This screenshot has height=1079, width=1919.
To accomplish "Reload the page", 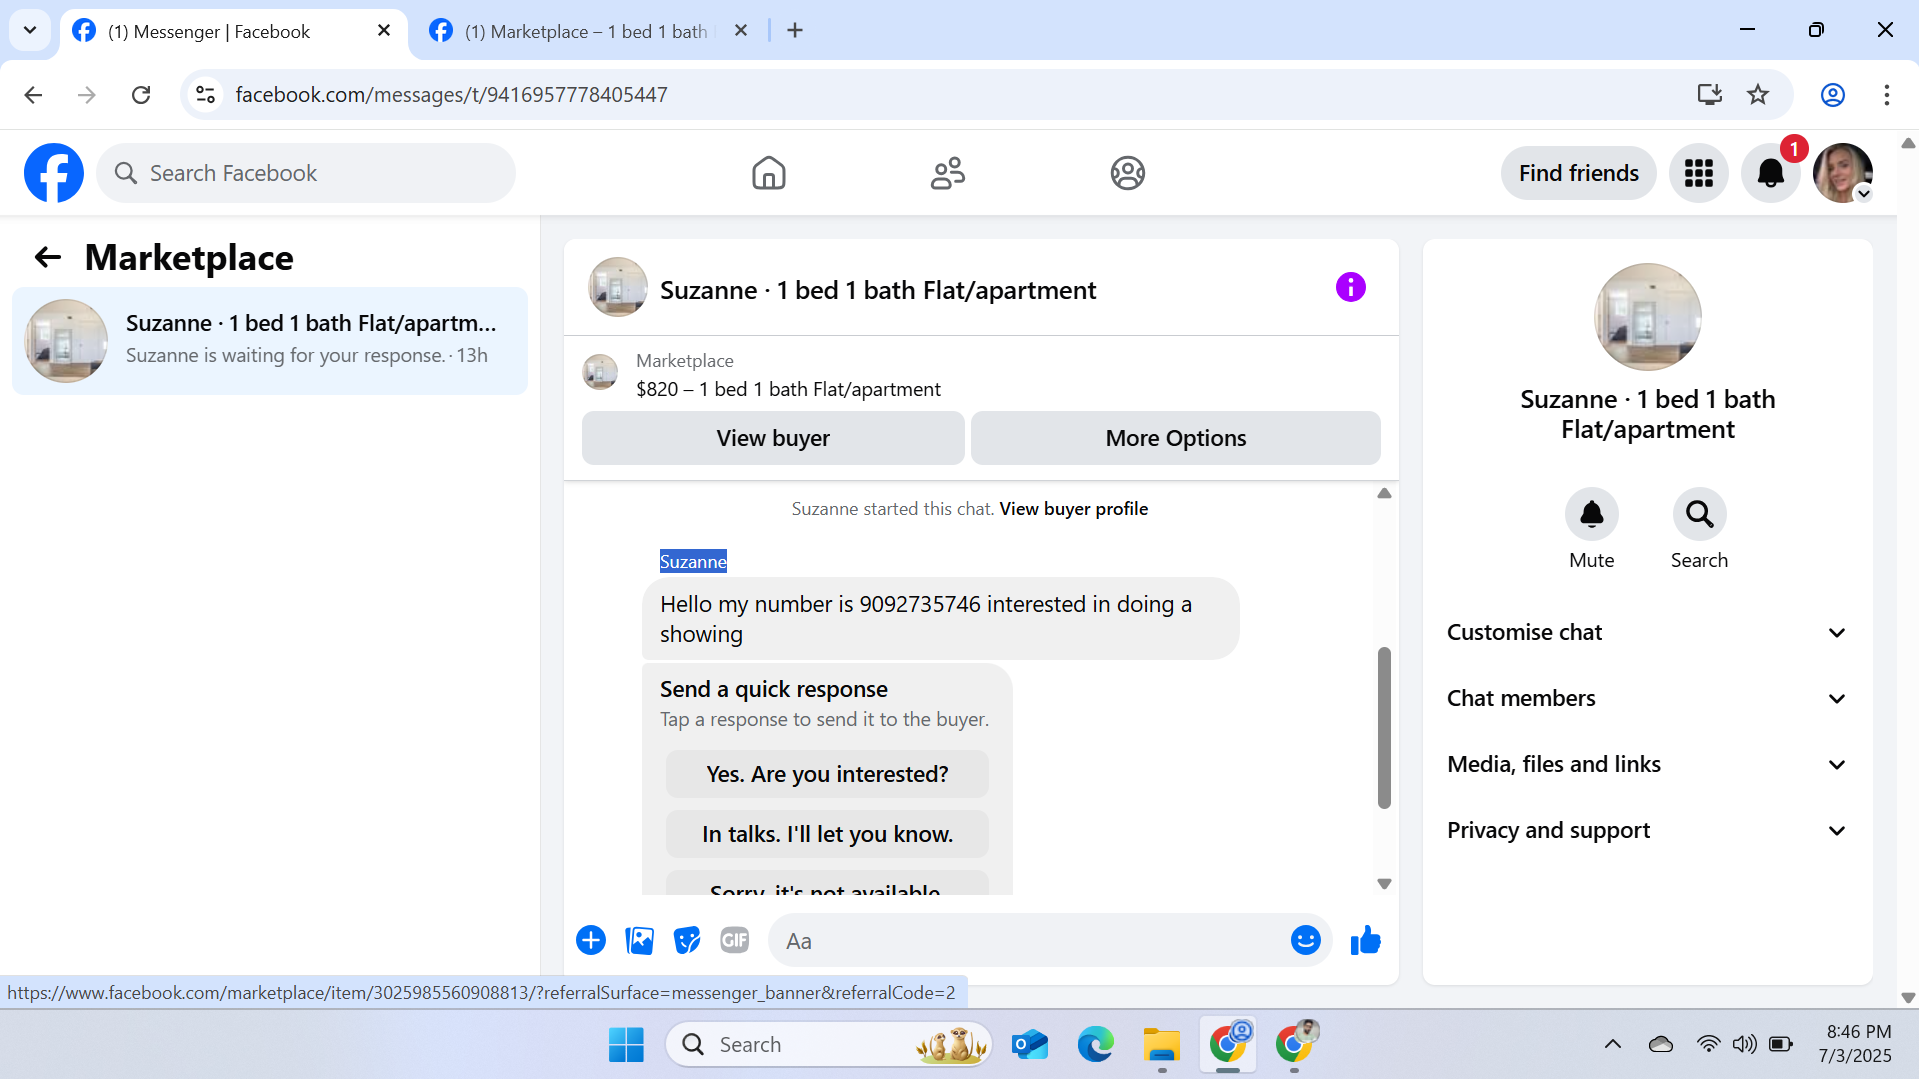I will click(x=141, y=95).
